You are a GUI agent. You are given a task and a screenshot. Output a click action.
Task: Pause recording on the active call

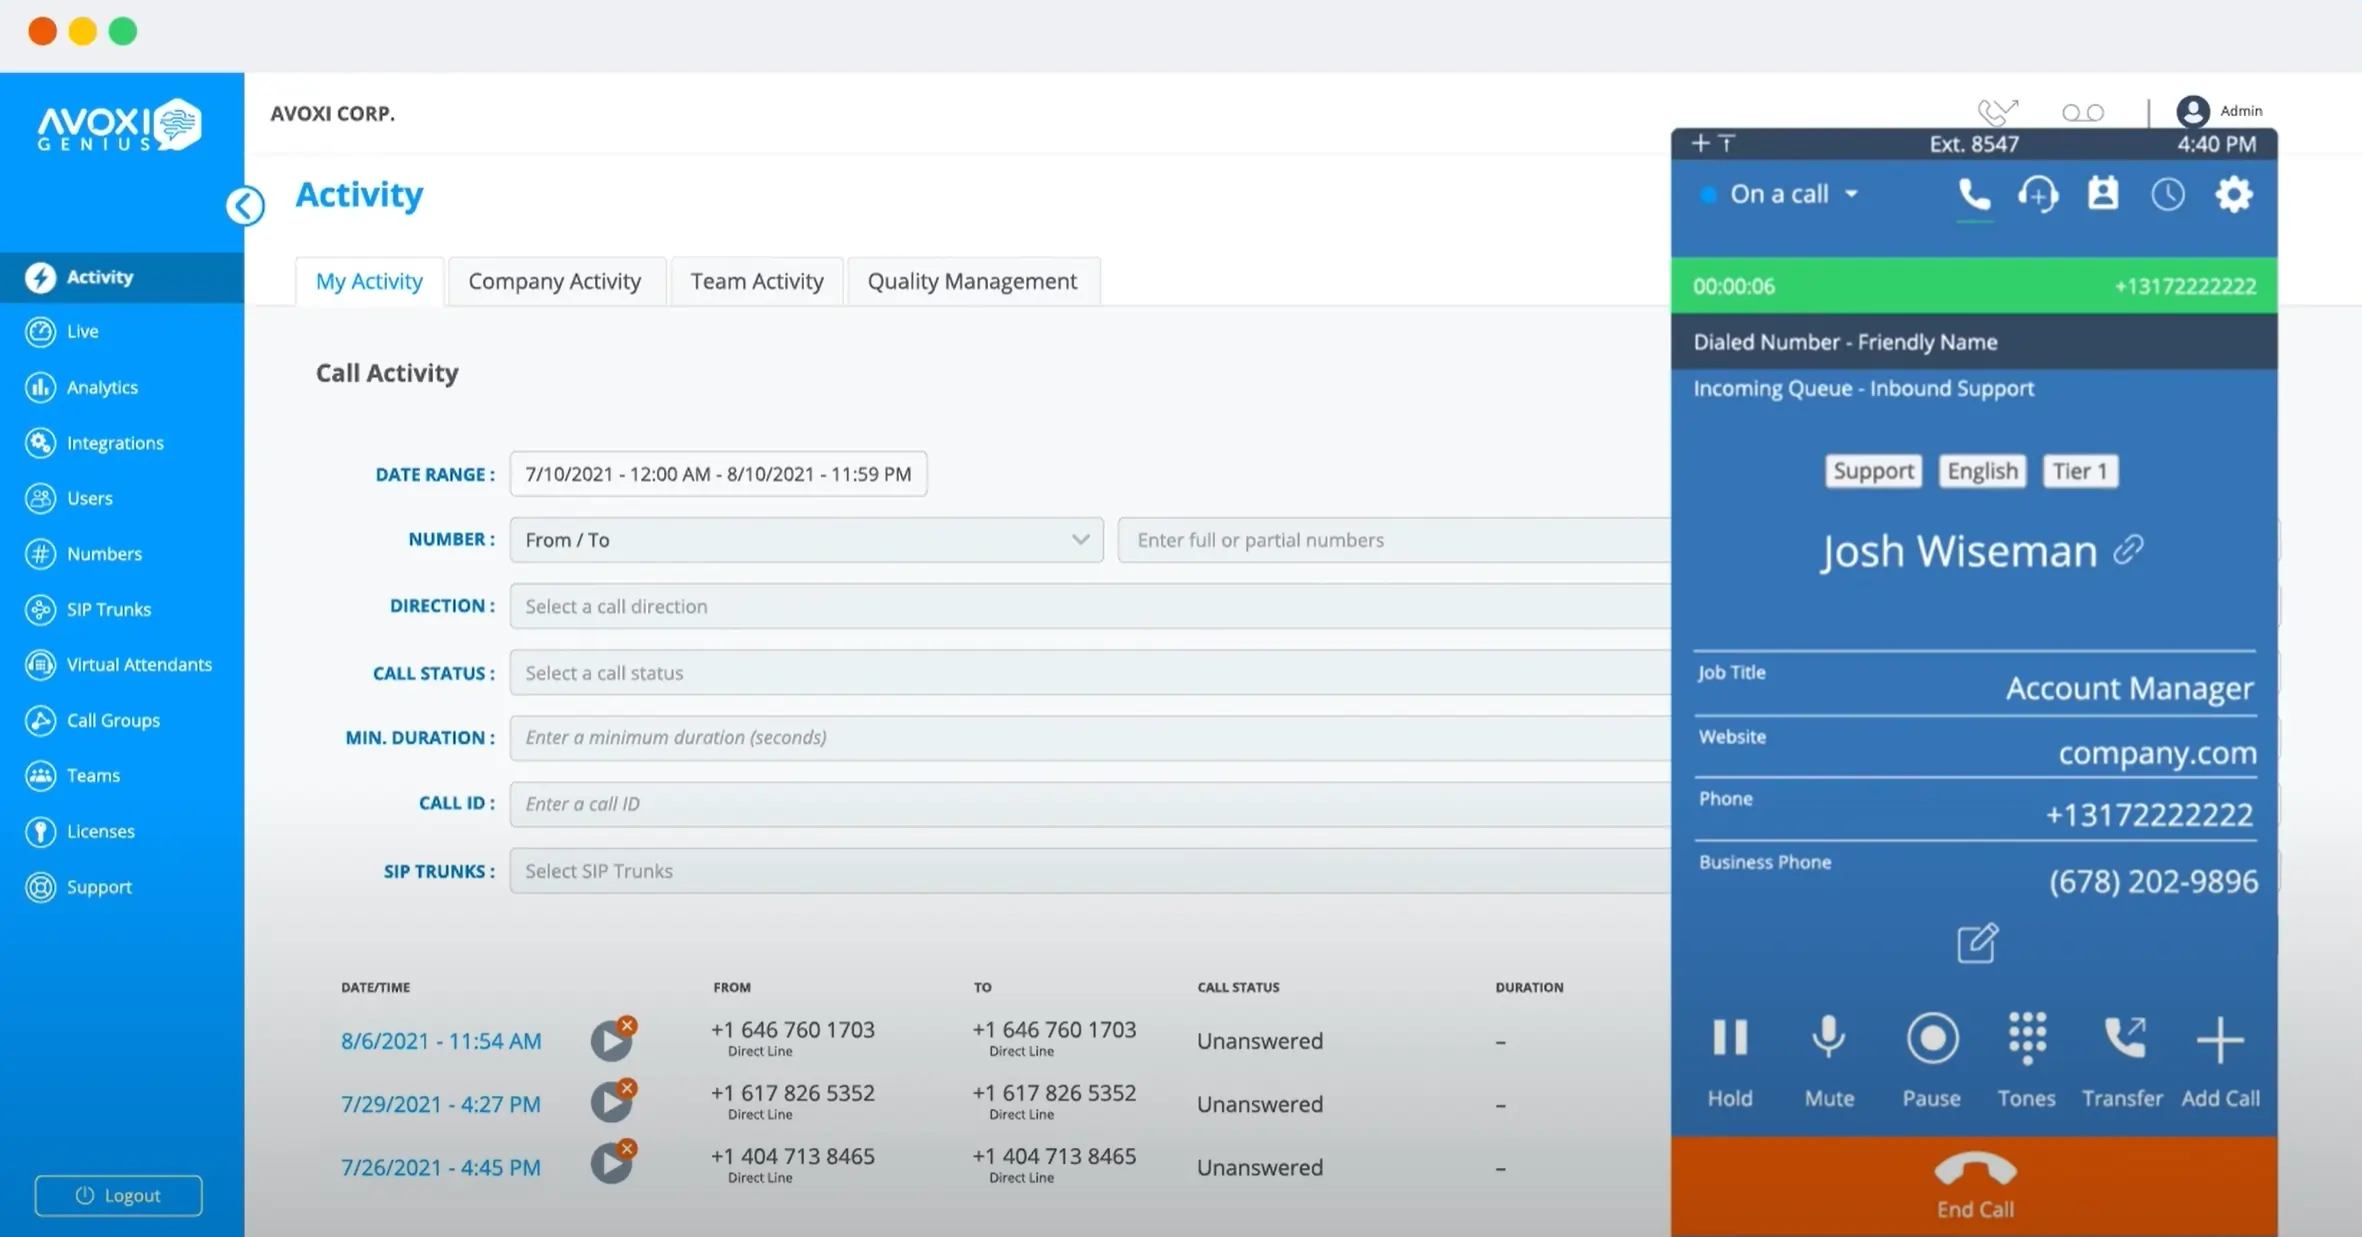tap(1932, 1038)
